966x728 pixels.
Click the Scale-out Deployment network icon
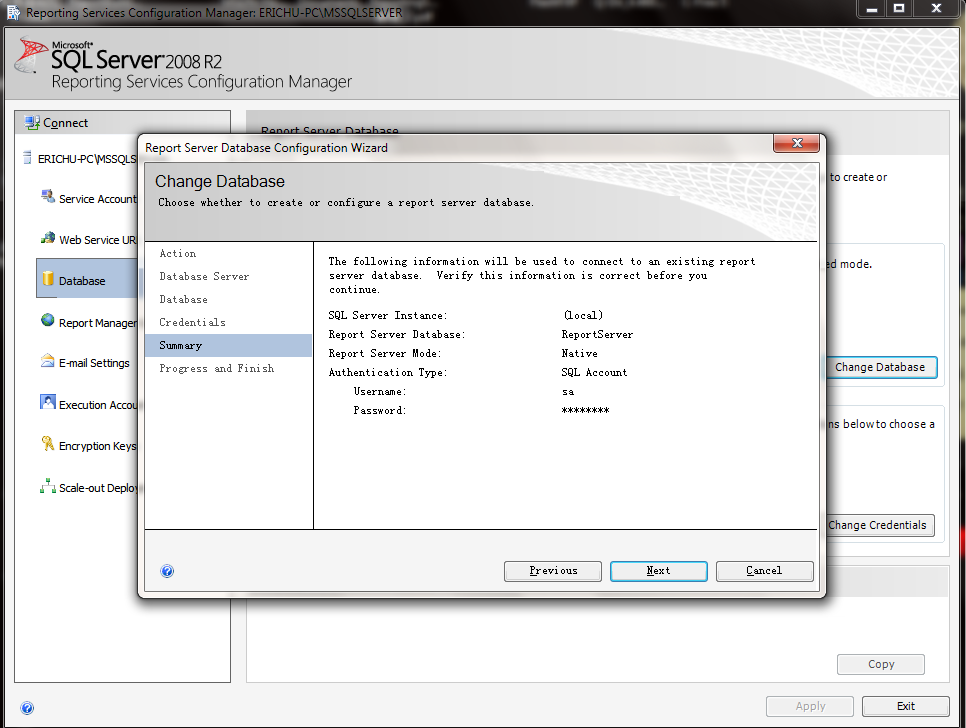point(47,486)
